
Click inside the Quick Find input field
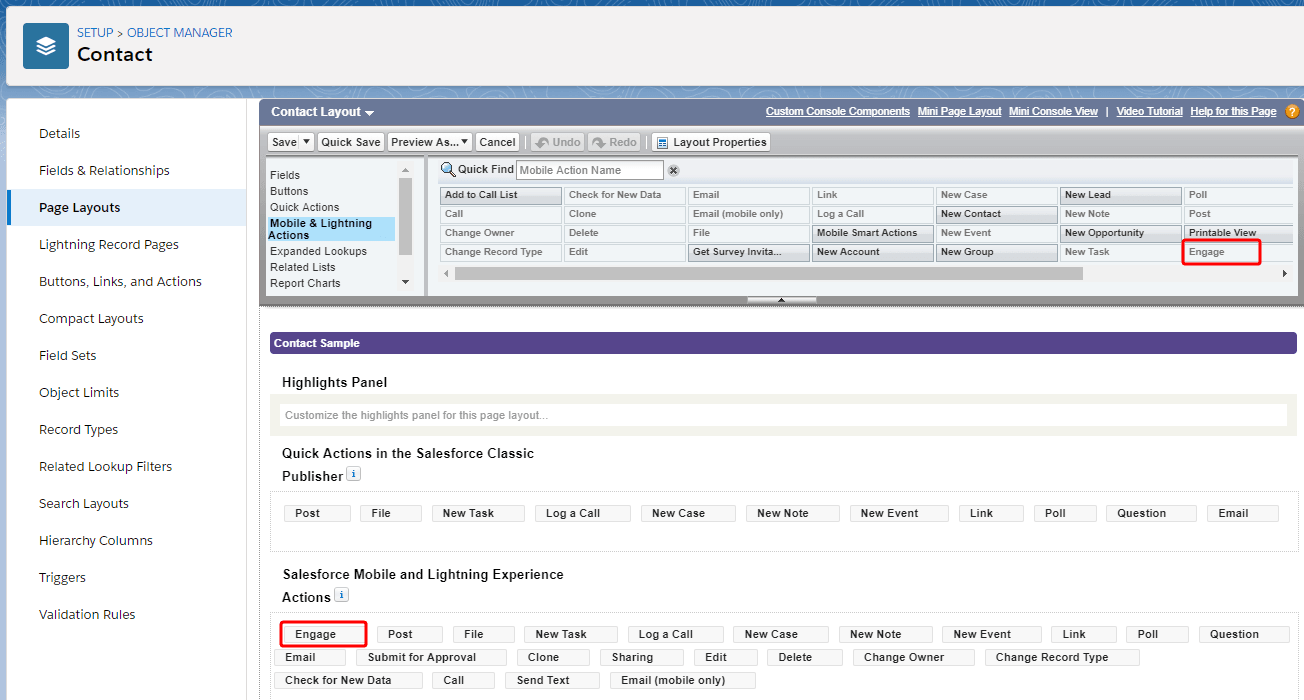coord(590,170)
